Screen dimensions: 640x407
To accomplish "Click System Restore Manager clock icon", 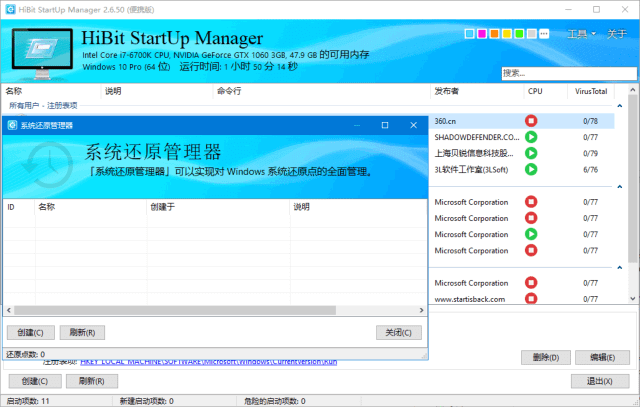I will (x=48, y=165).
